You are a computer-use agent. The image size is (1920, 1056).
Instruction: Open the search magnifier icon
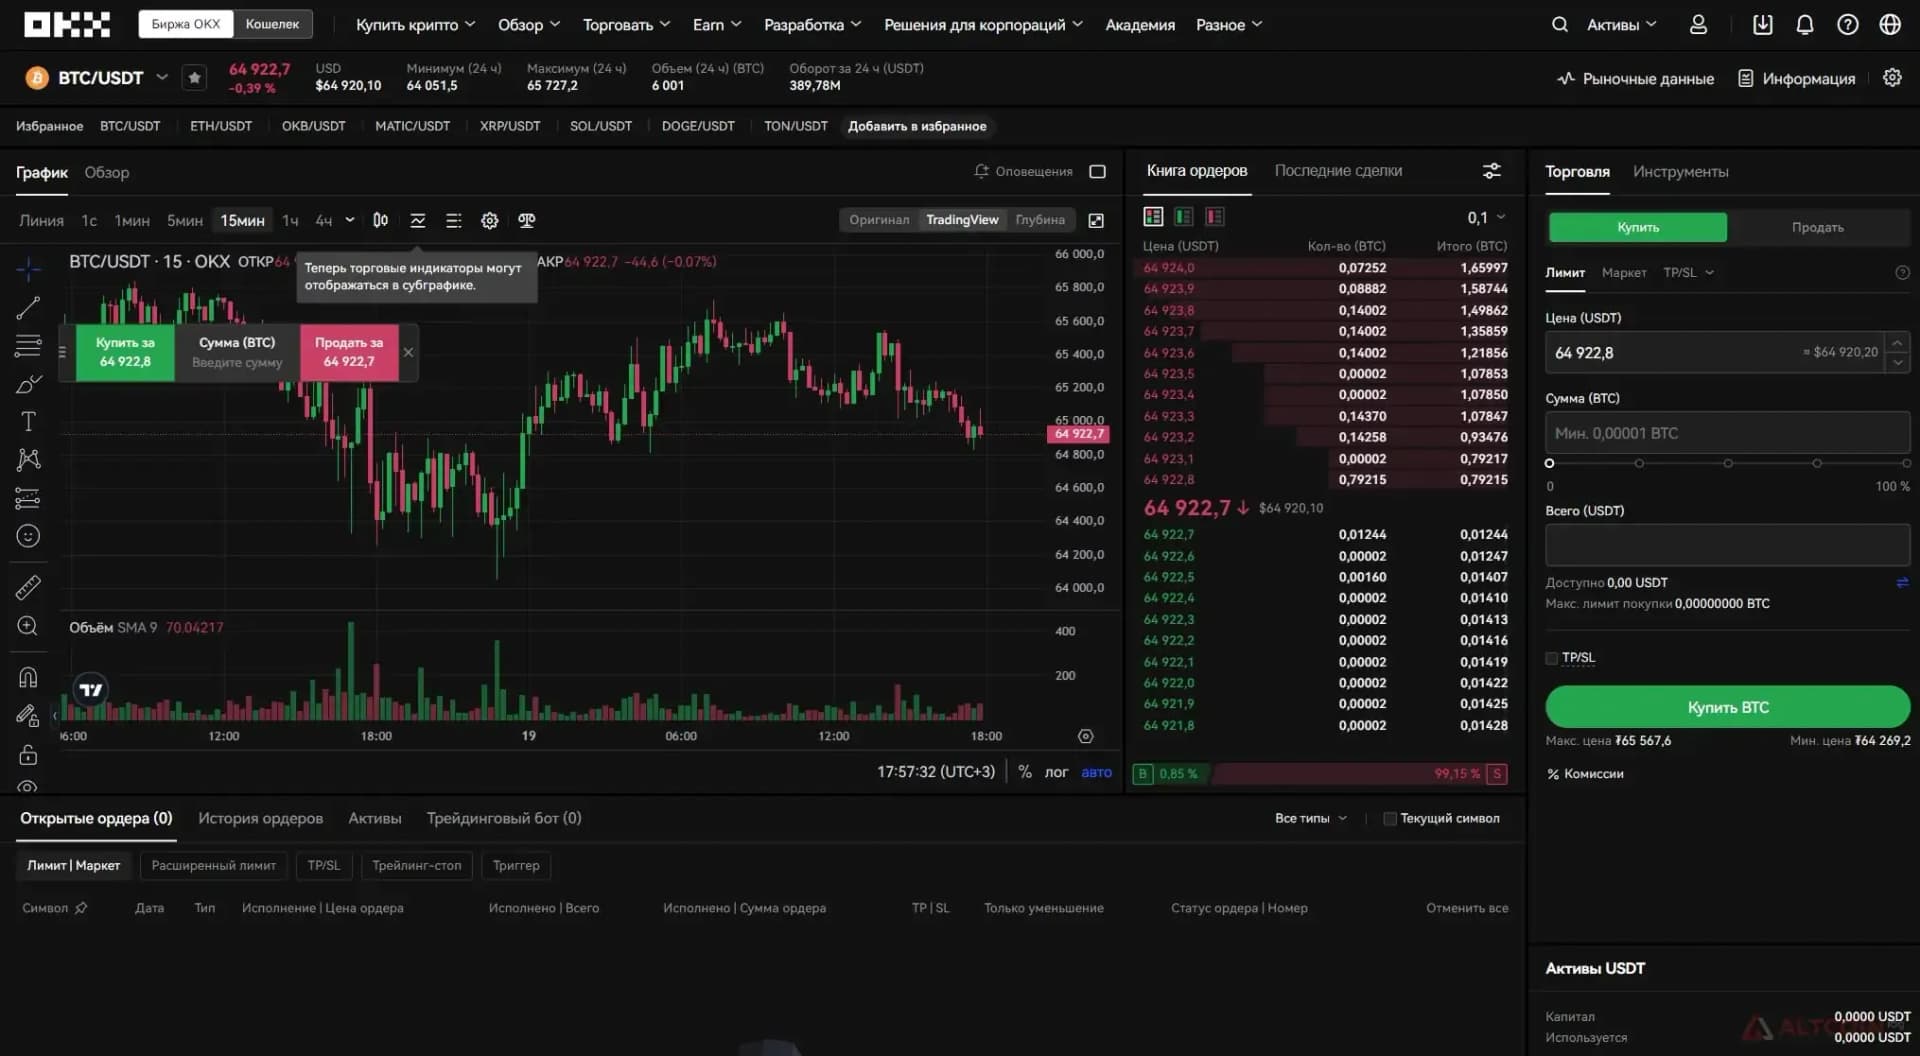1559,24
